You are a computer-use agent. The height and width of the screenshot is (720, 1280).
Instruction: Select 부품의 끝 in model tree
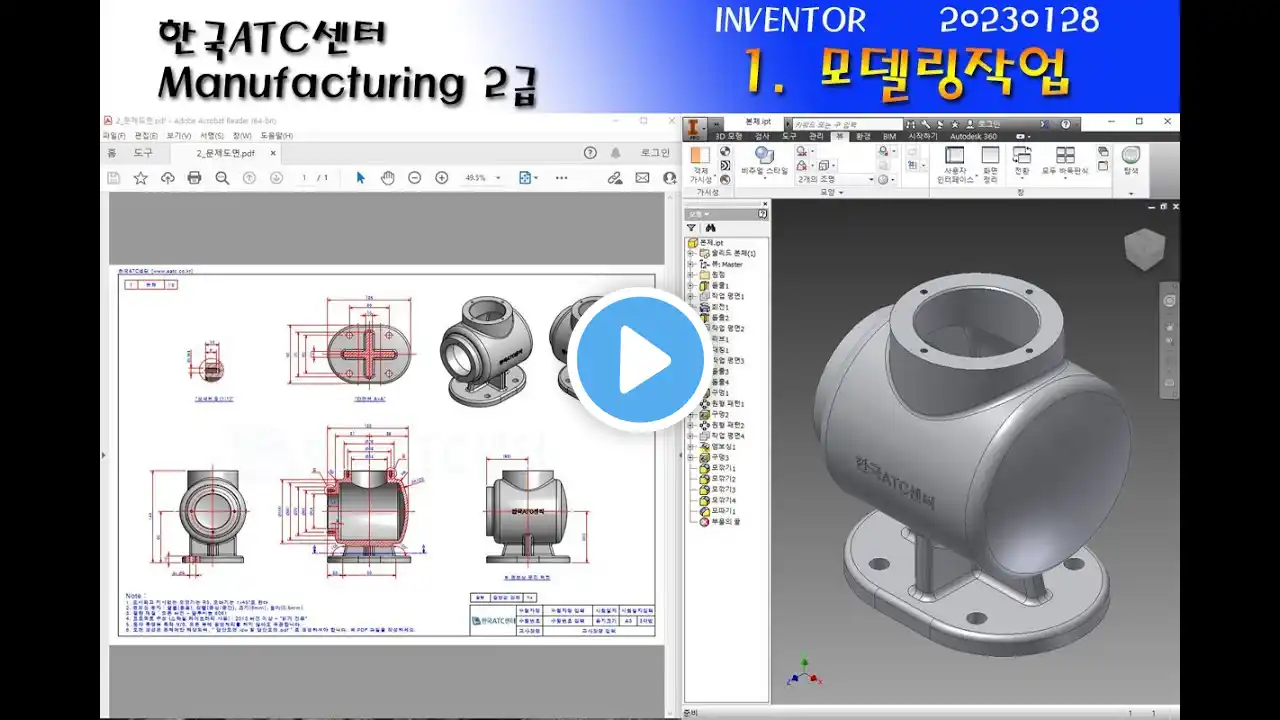point(718,522)
